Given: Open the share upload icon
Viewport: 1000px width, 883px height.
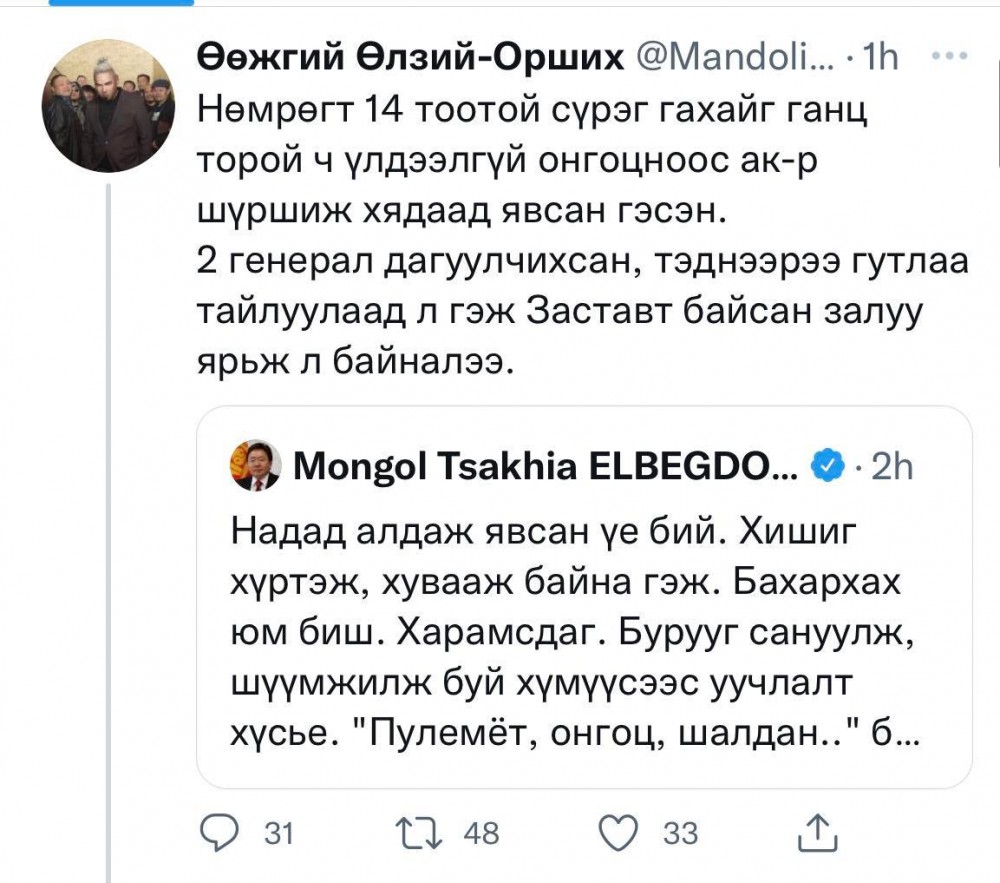Looking at the screenshot, I should tap(818, 833).
